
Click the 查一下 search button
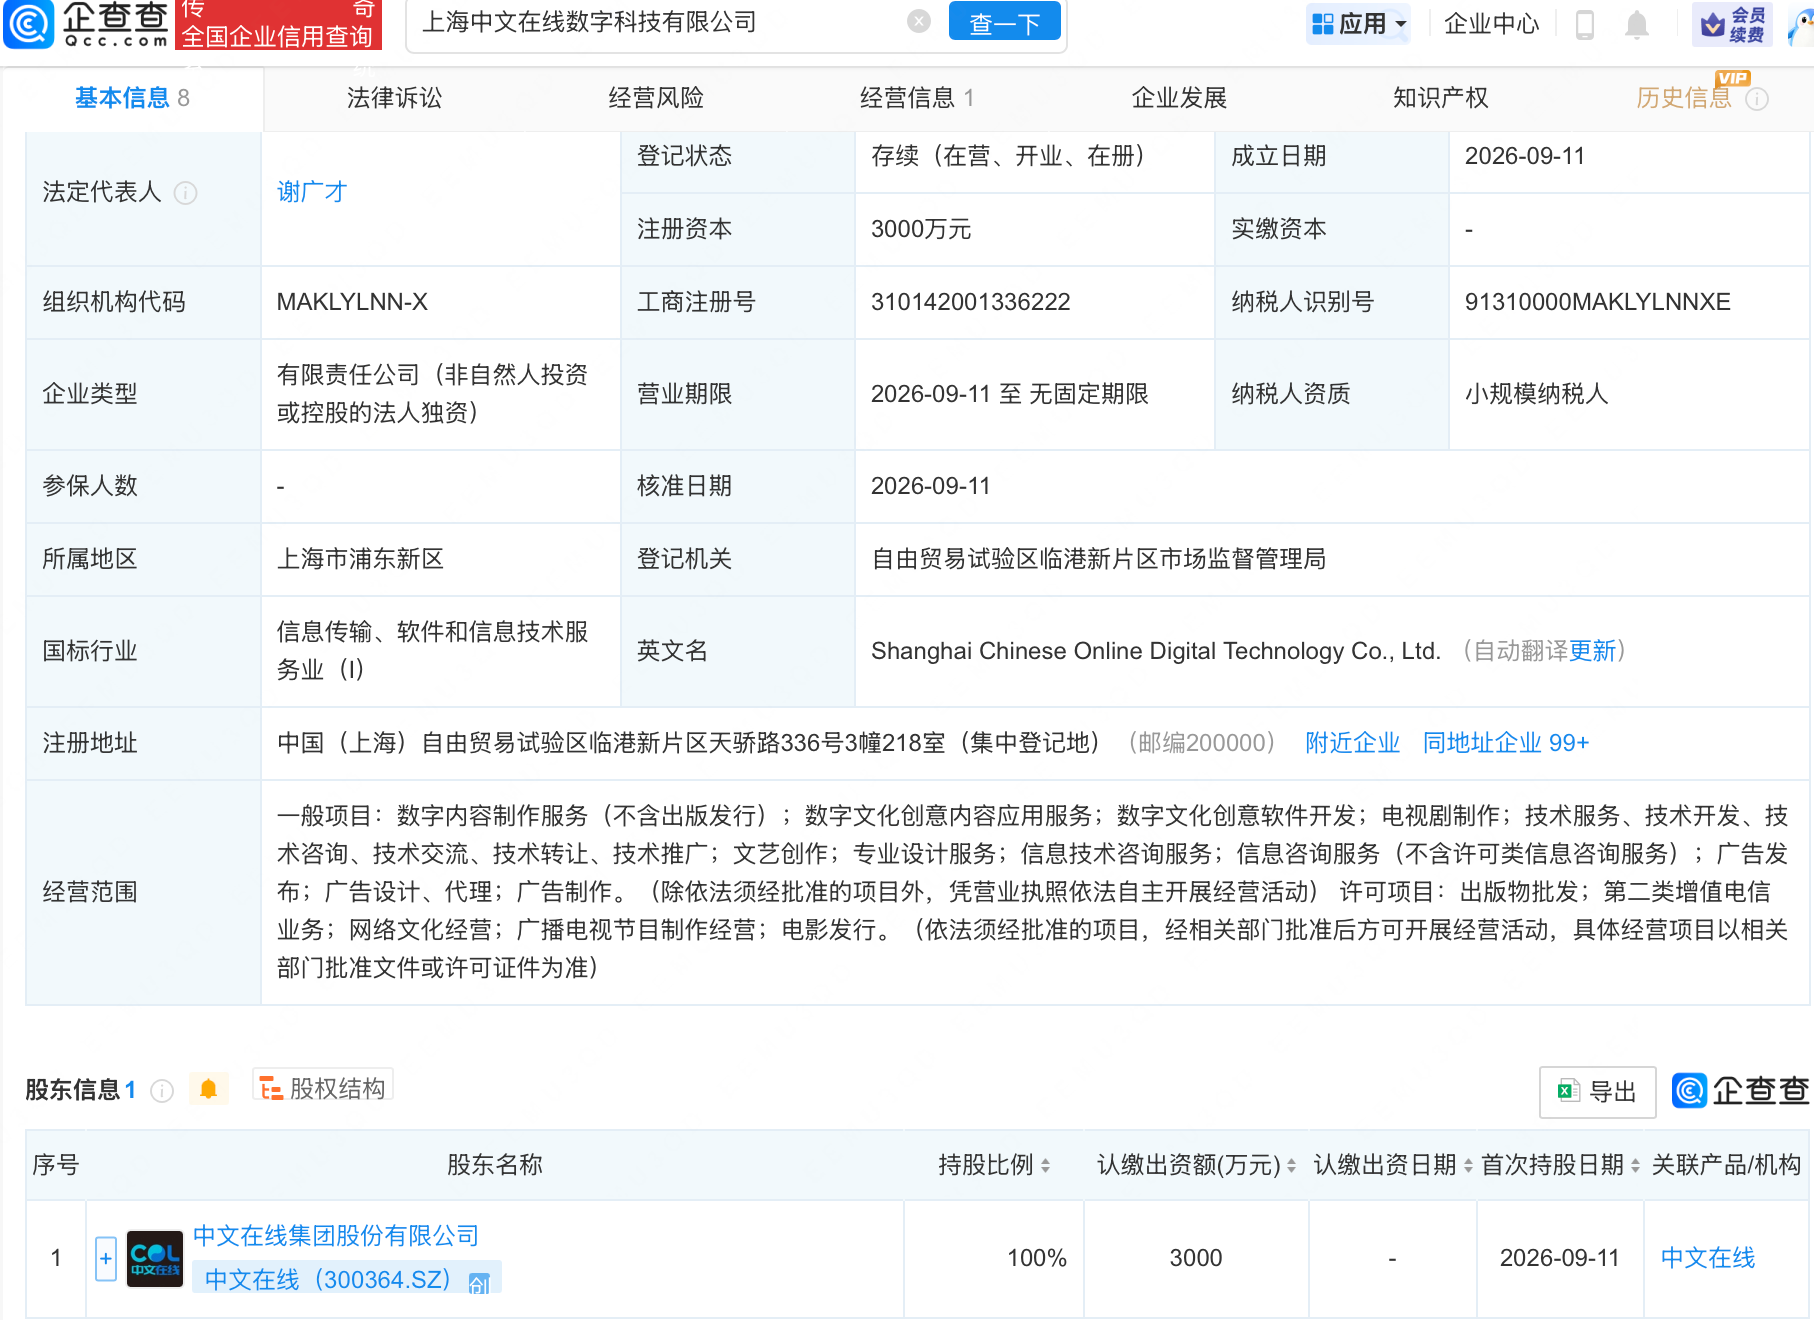tap(1004, 22)
